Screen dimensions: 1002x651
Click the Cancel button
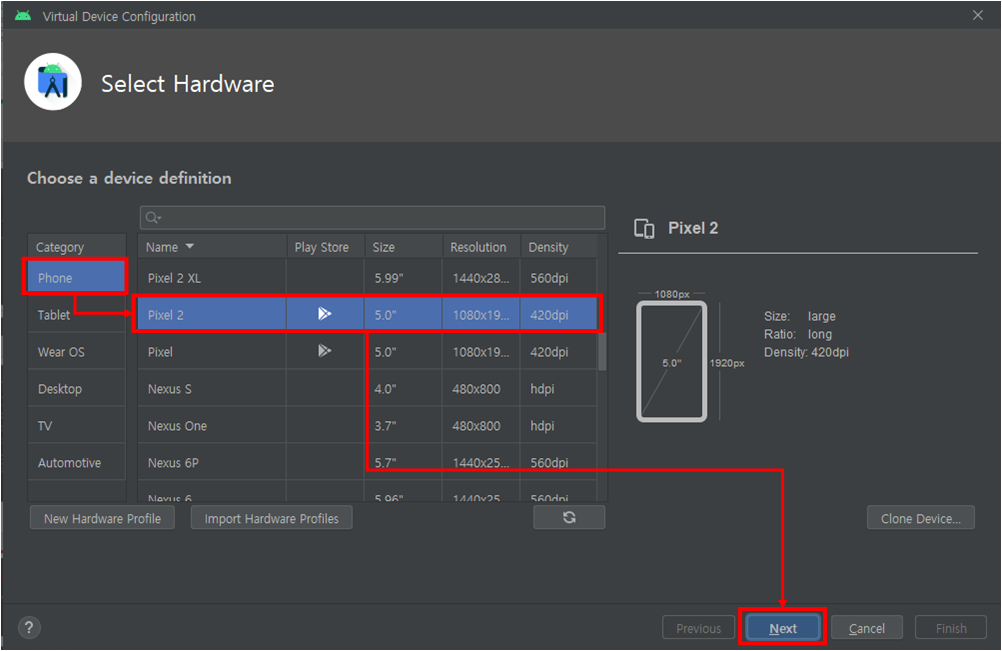pos(867,628)
